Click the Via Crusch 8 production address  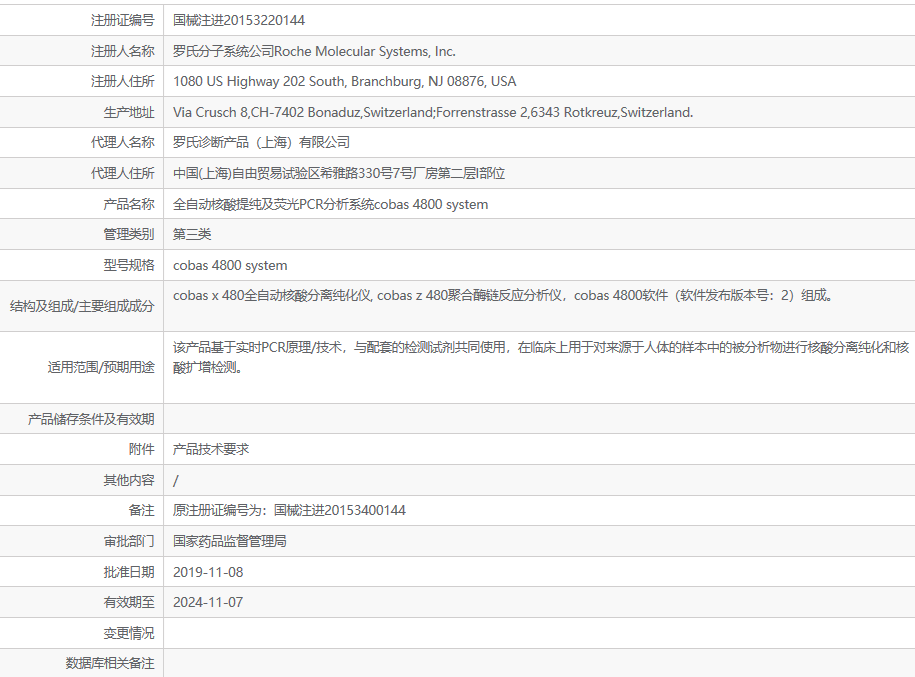click(x=433, y=112)
